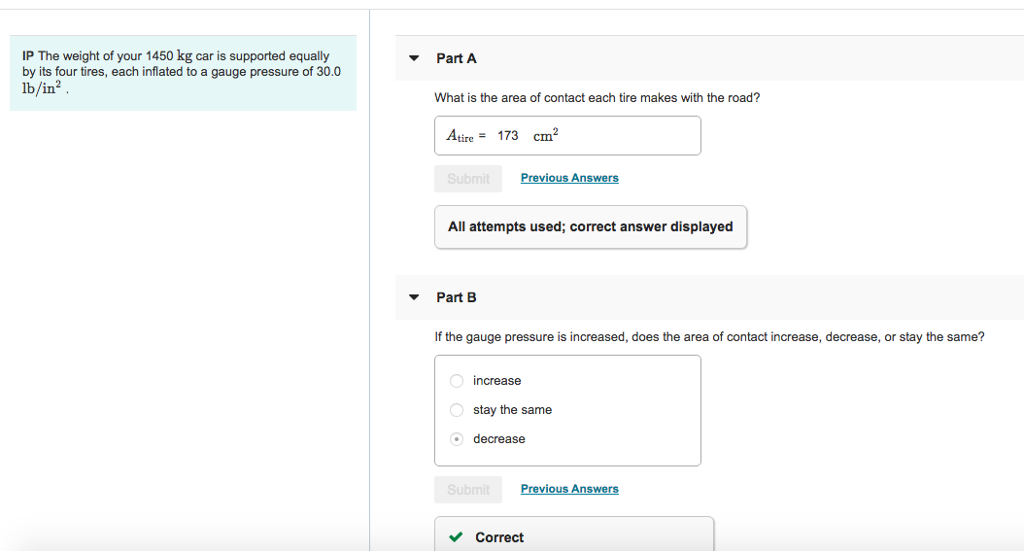Select the "increase" radio option
This screenshot has width=1024, height=551.
(457, 381)
